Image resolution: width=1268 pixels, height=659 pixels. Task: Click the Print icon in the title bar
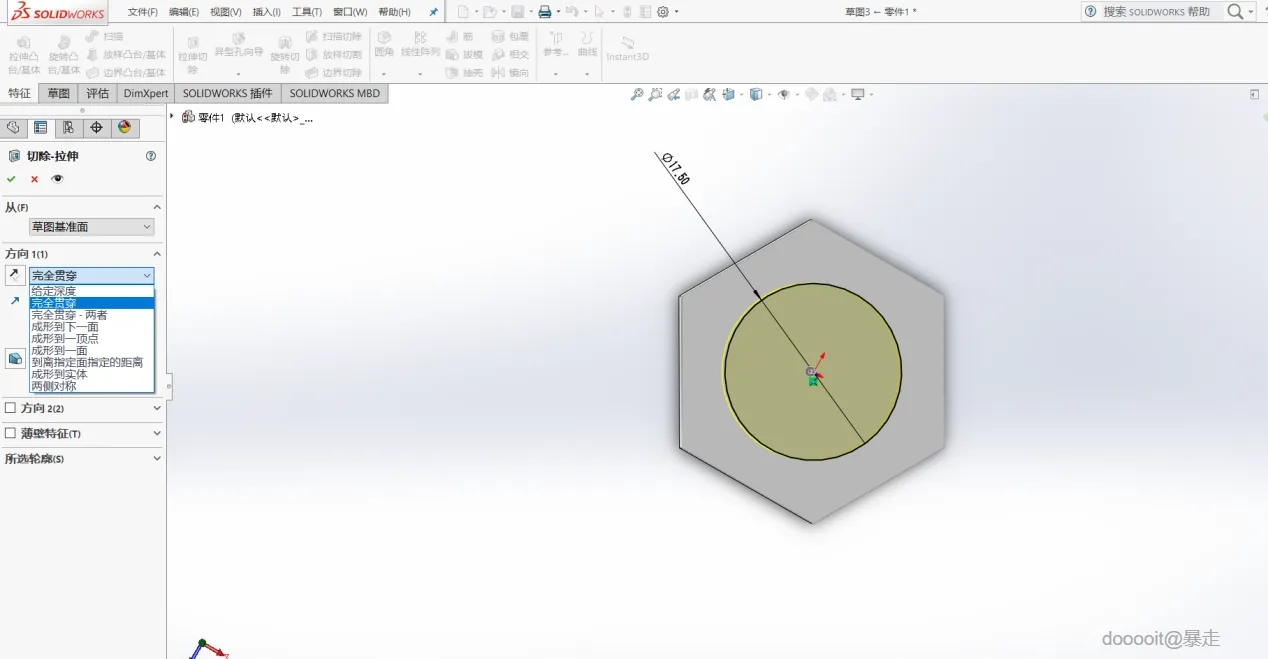544,12
